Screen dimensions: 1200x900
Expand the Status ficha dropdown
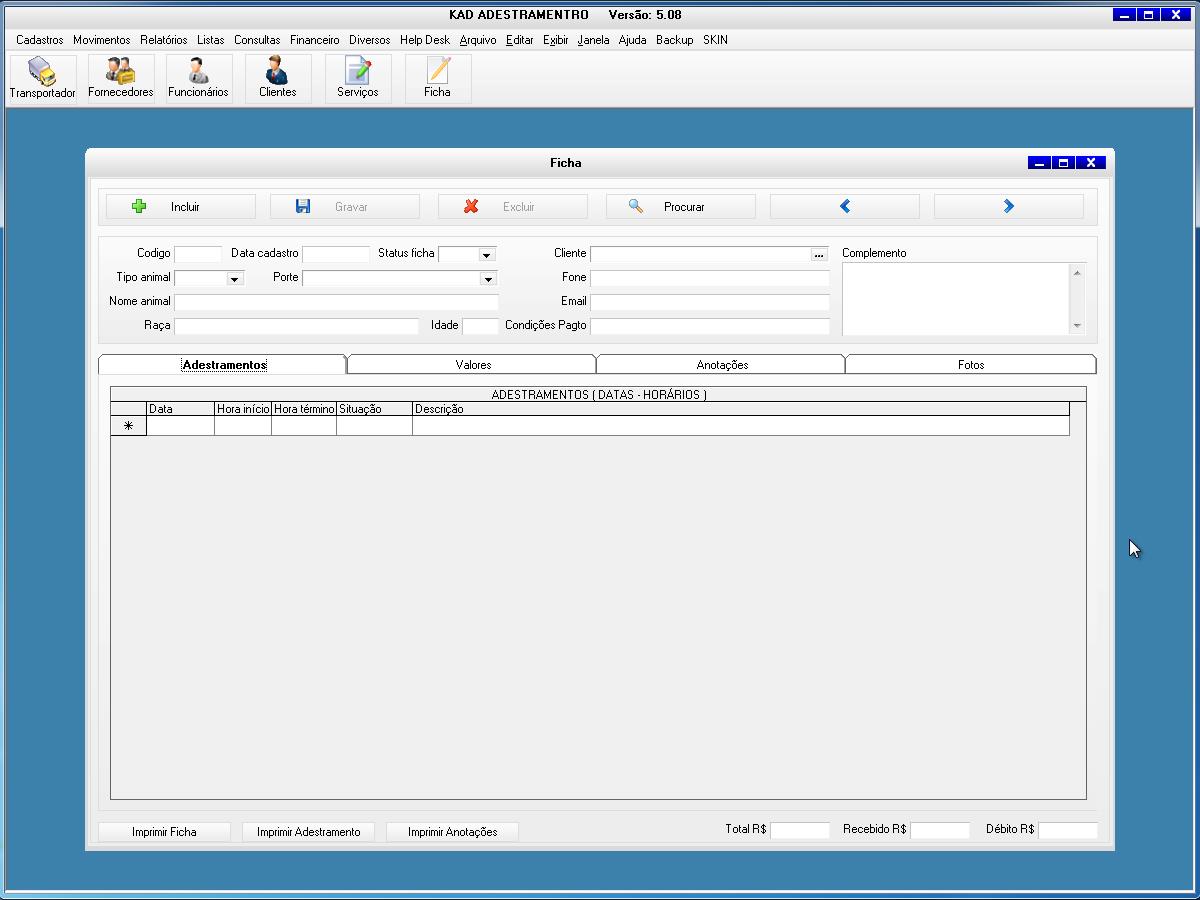[486, 255]
